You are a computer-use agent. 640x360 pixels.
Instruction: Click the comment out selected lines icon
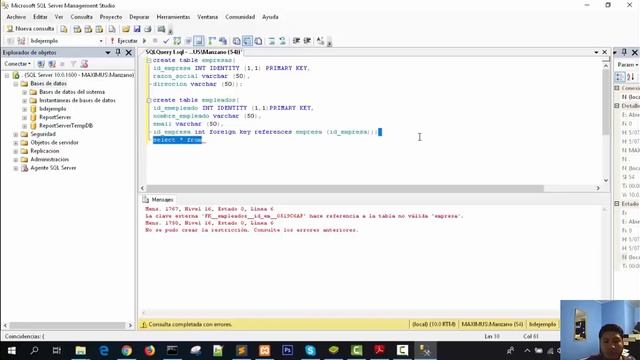(271, 41)
